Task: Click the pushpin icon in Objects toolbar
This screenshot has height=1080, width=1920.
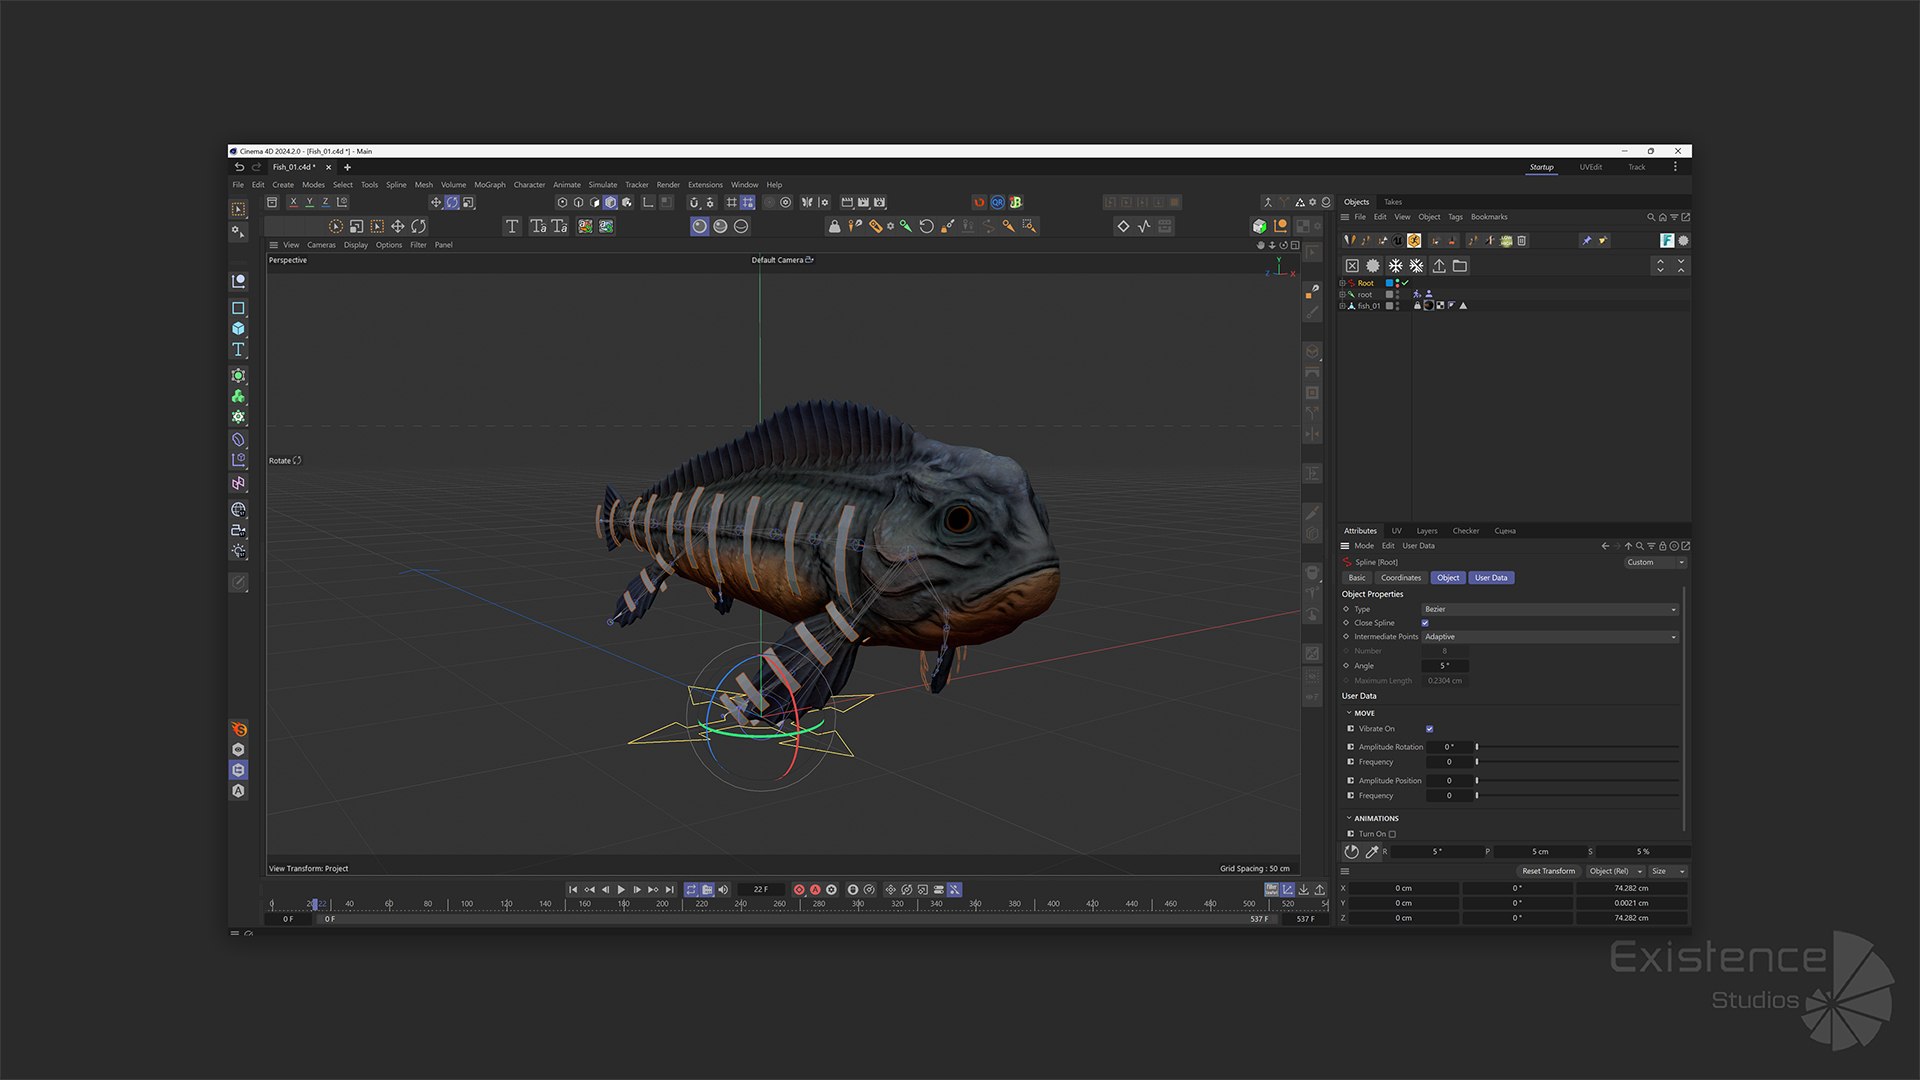Action: coord(1586,241)
